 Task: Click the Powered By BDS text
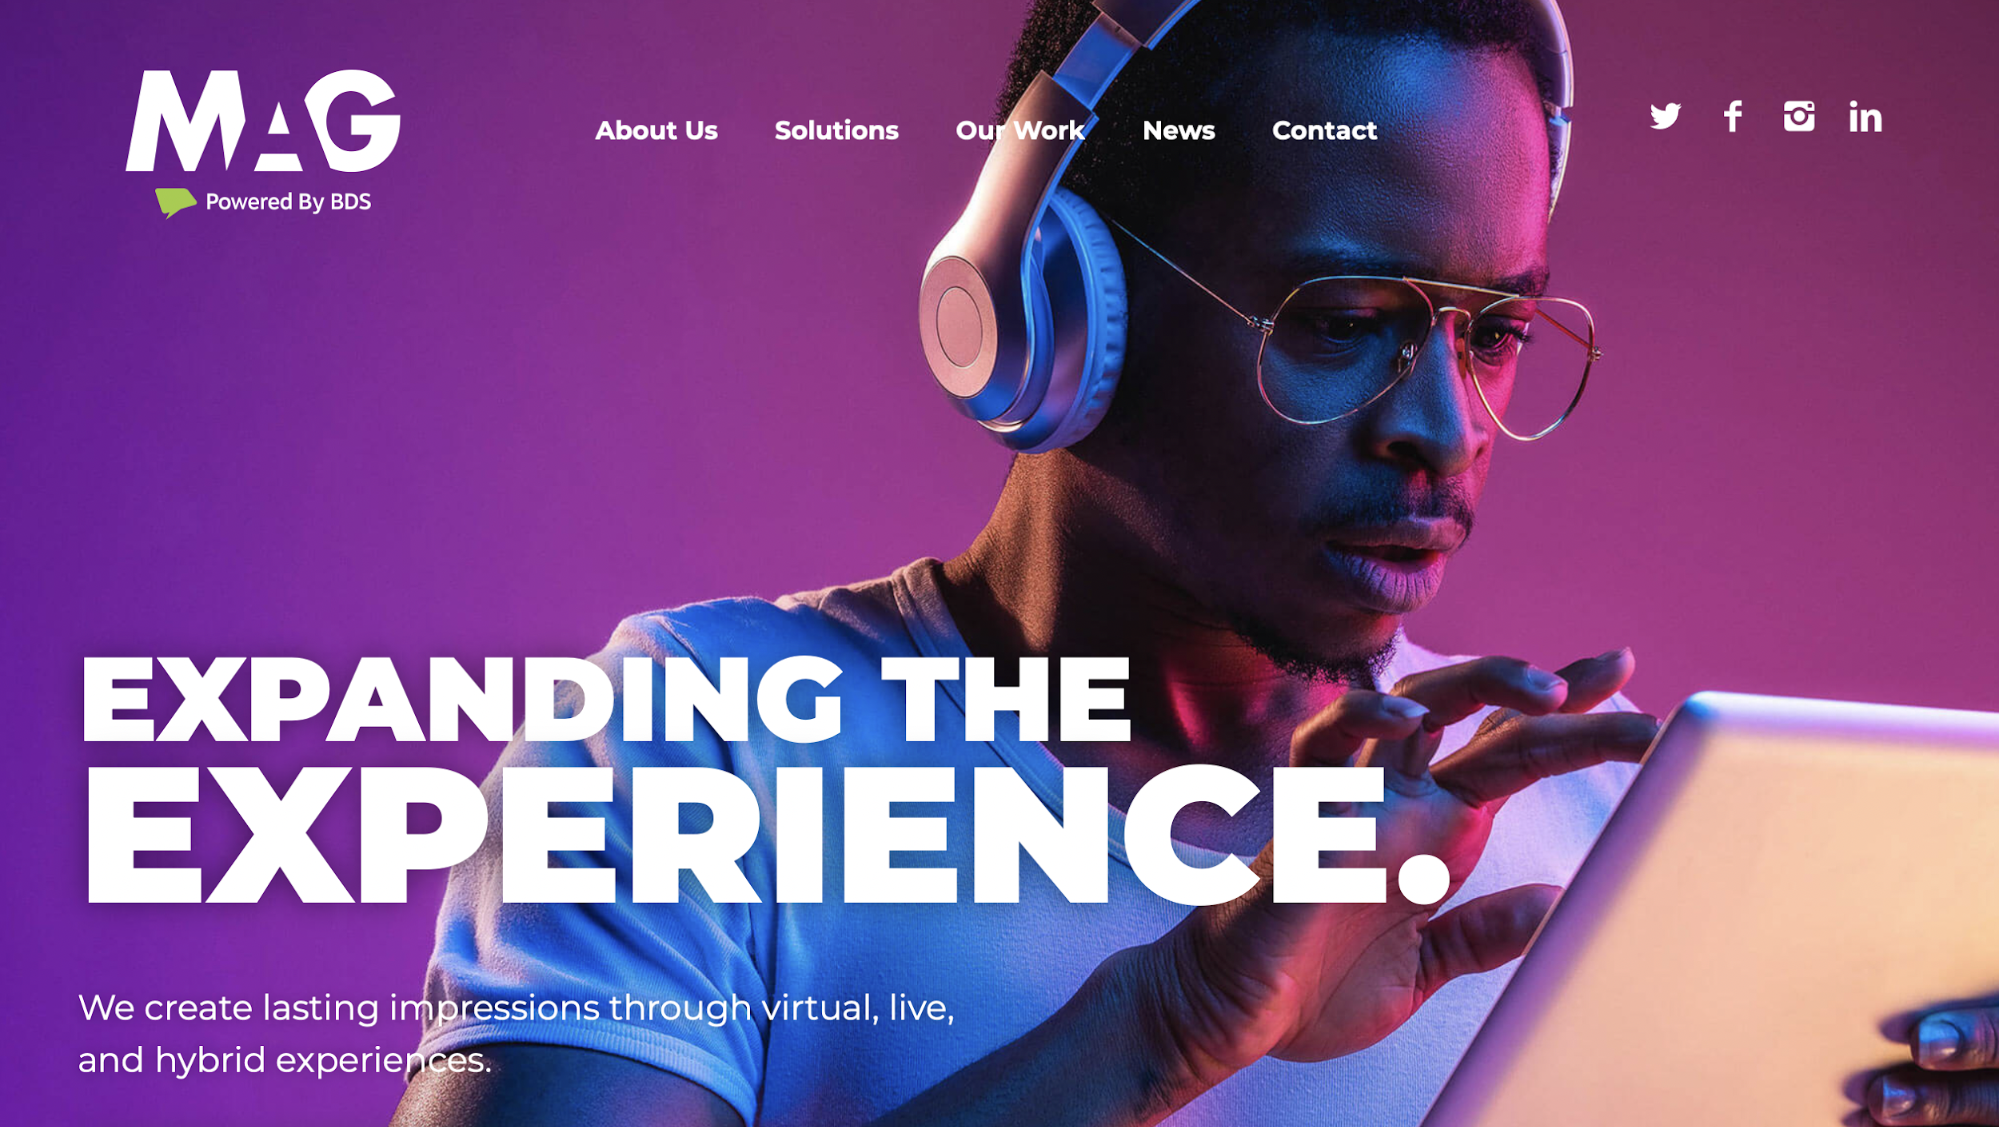click(x=288, y=202)
